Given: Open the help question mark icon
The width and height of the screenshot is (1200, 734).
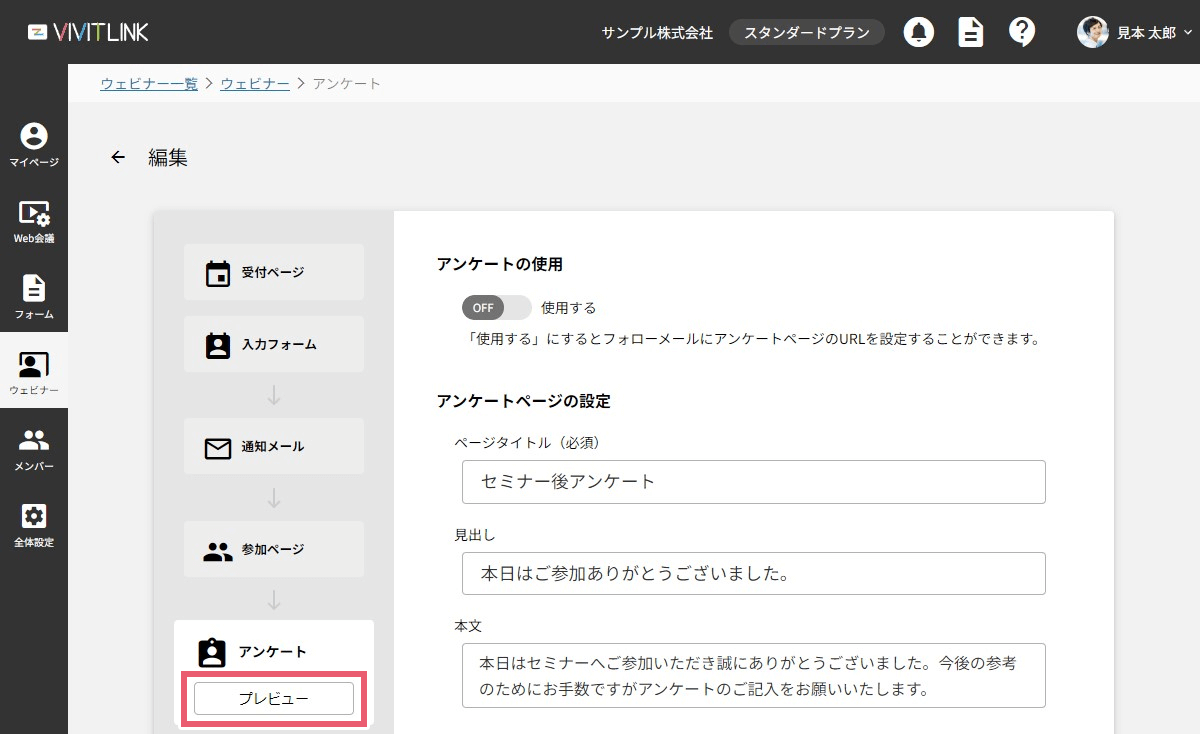Looking at the screenshot, I should click(x=1021, y=32).
